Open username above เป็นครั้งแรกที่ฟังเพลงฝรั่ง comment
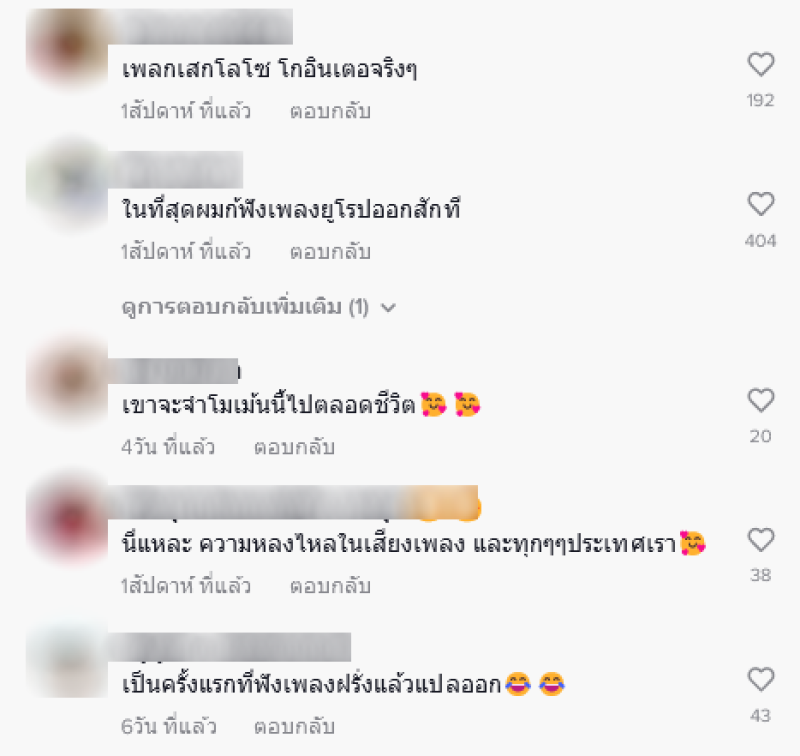The image size is (800, 756). (x=230, y=647)
